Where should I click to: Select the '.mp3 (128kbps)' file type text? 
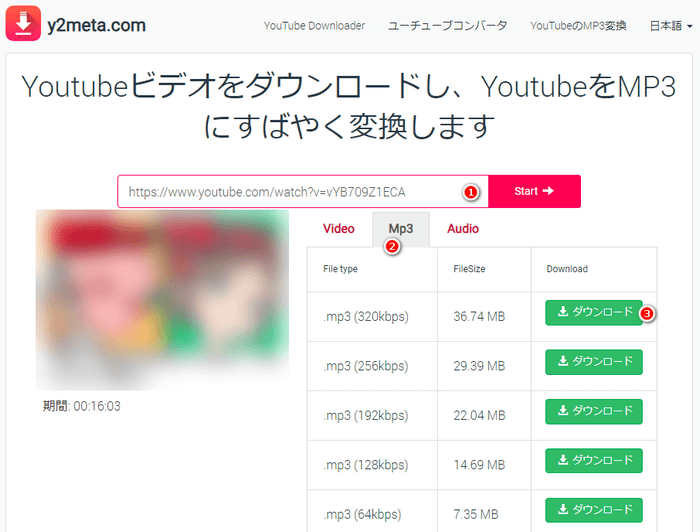[366, 465]
